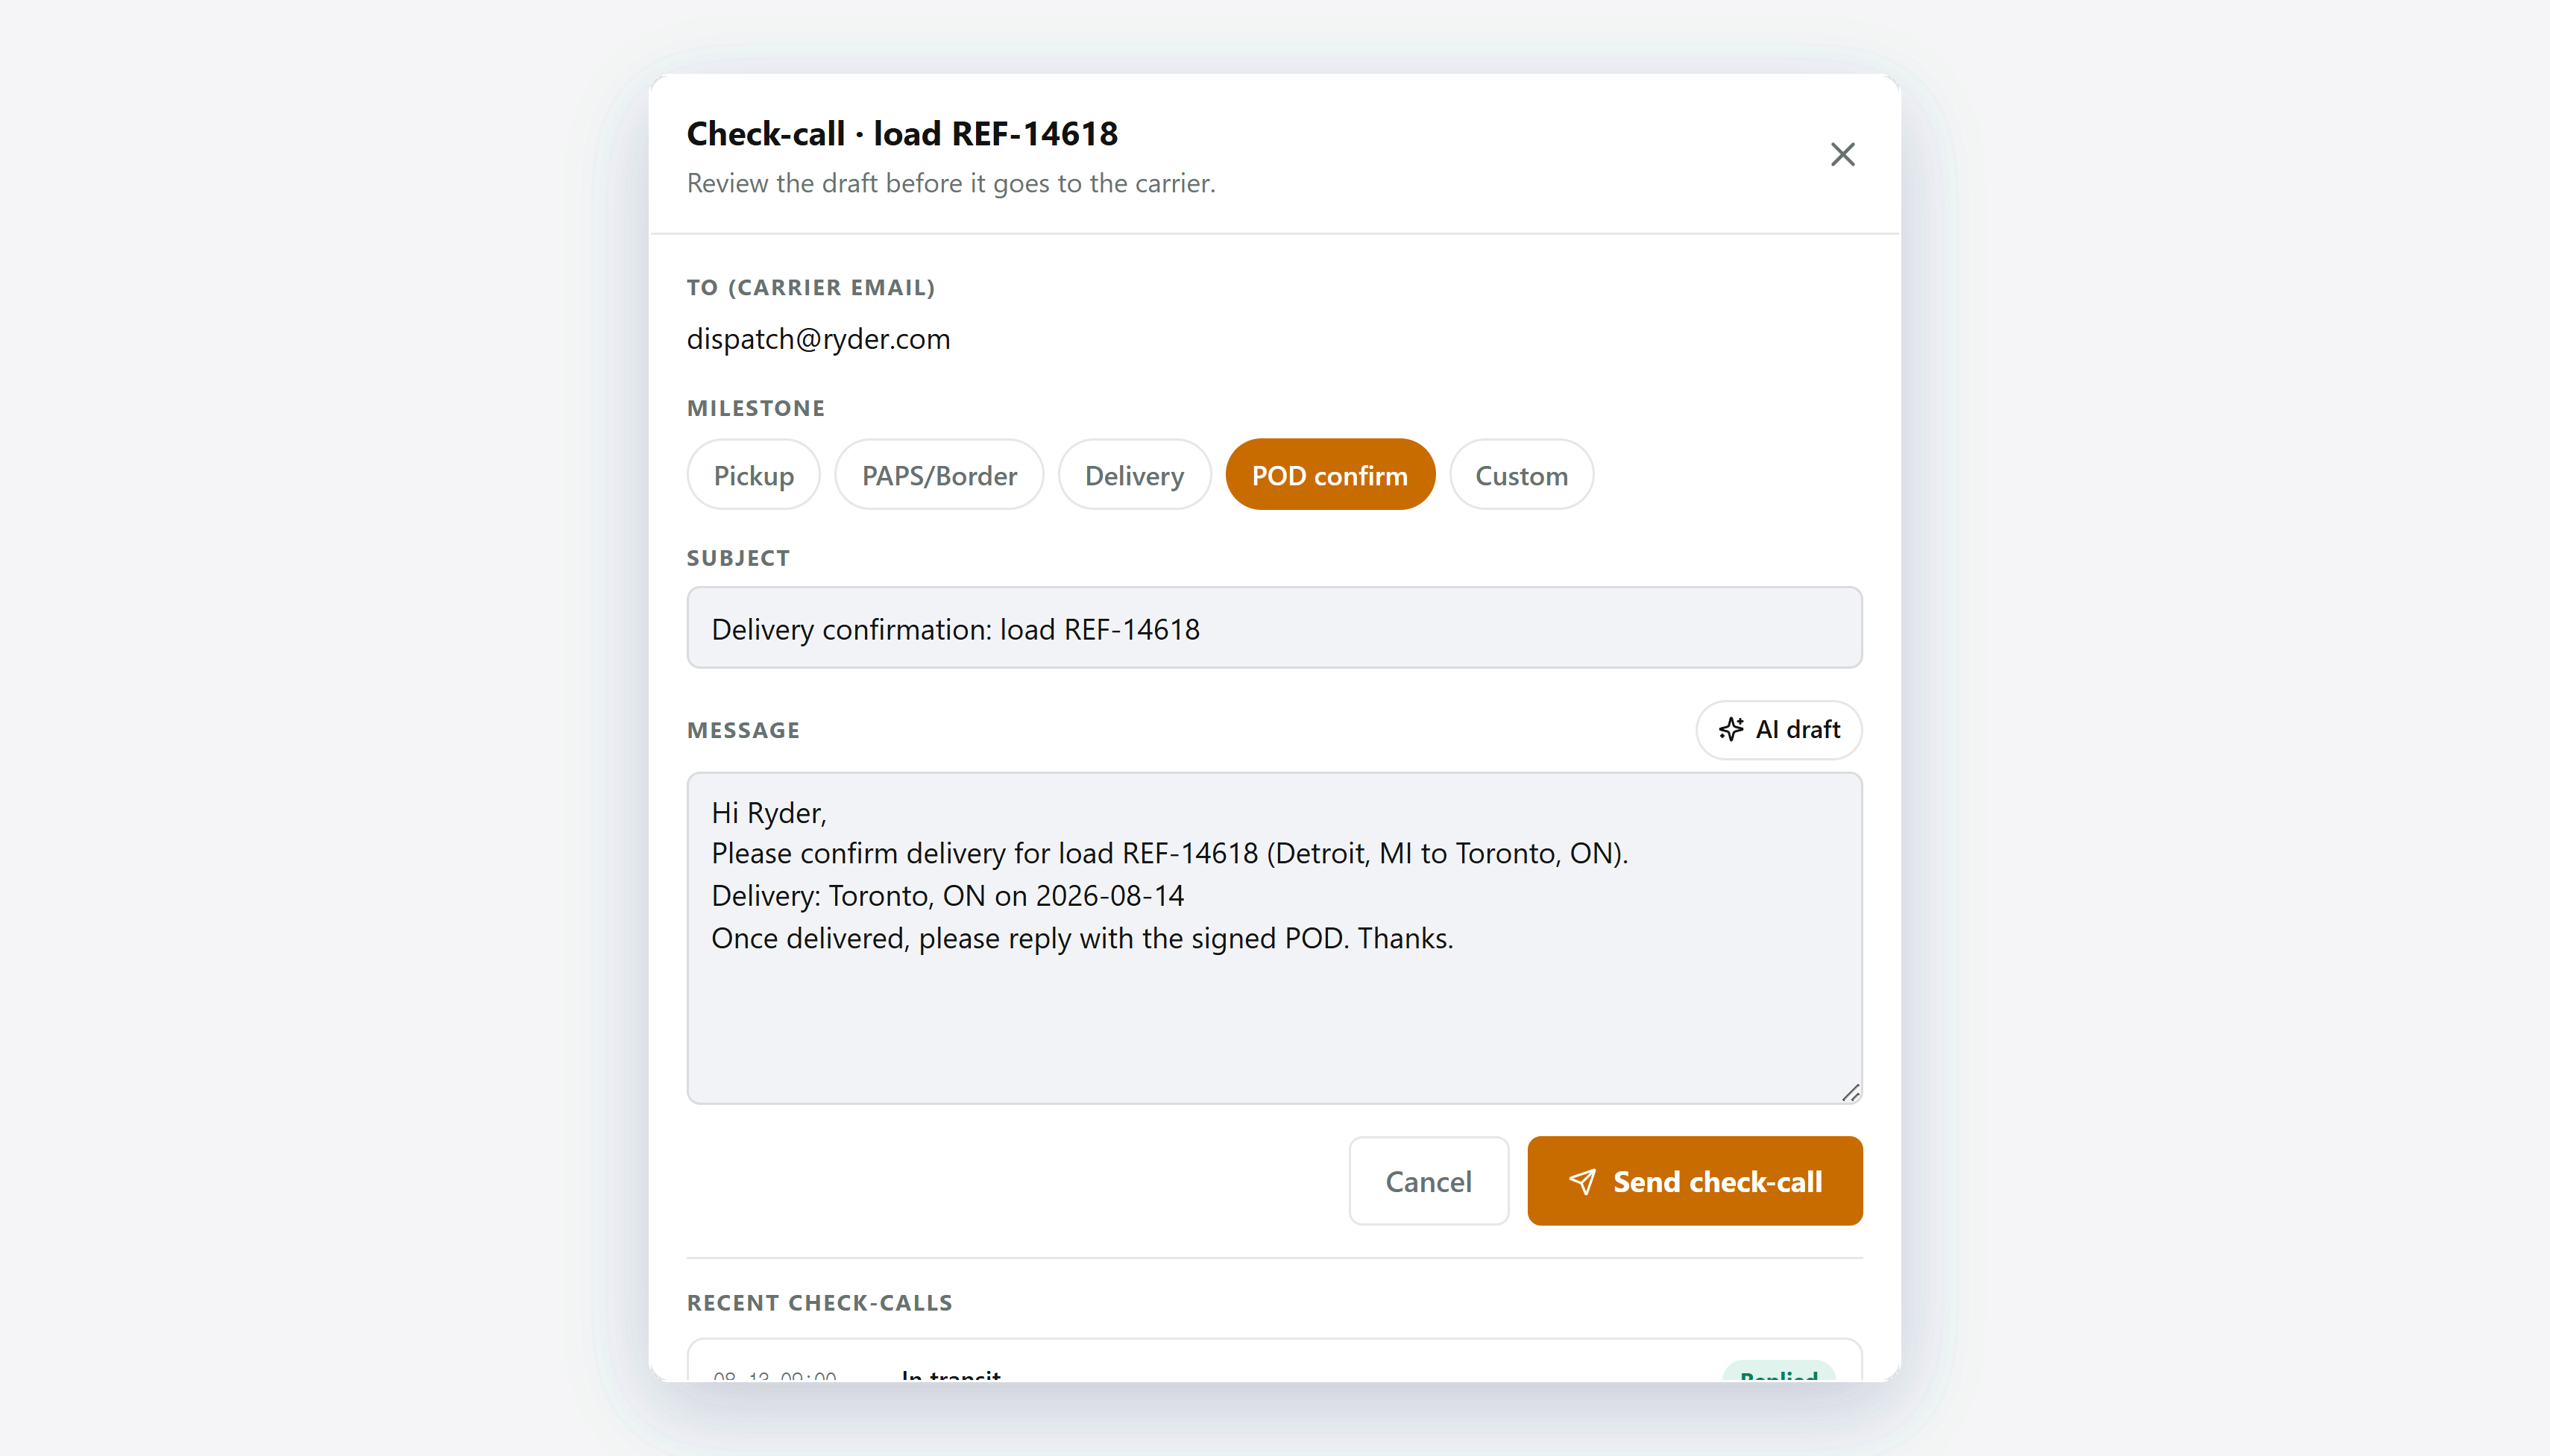The image size is (2550, 1456).
Task: Click inside the Message text area
Action: (1274, 938)
